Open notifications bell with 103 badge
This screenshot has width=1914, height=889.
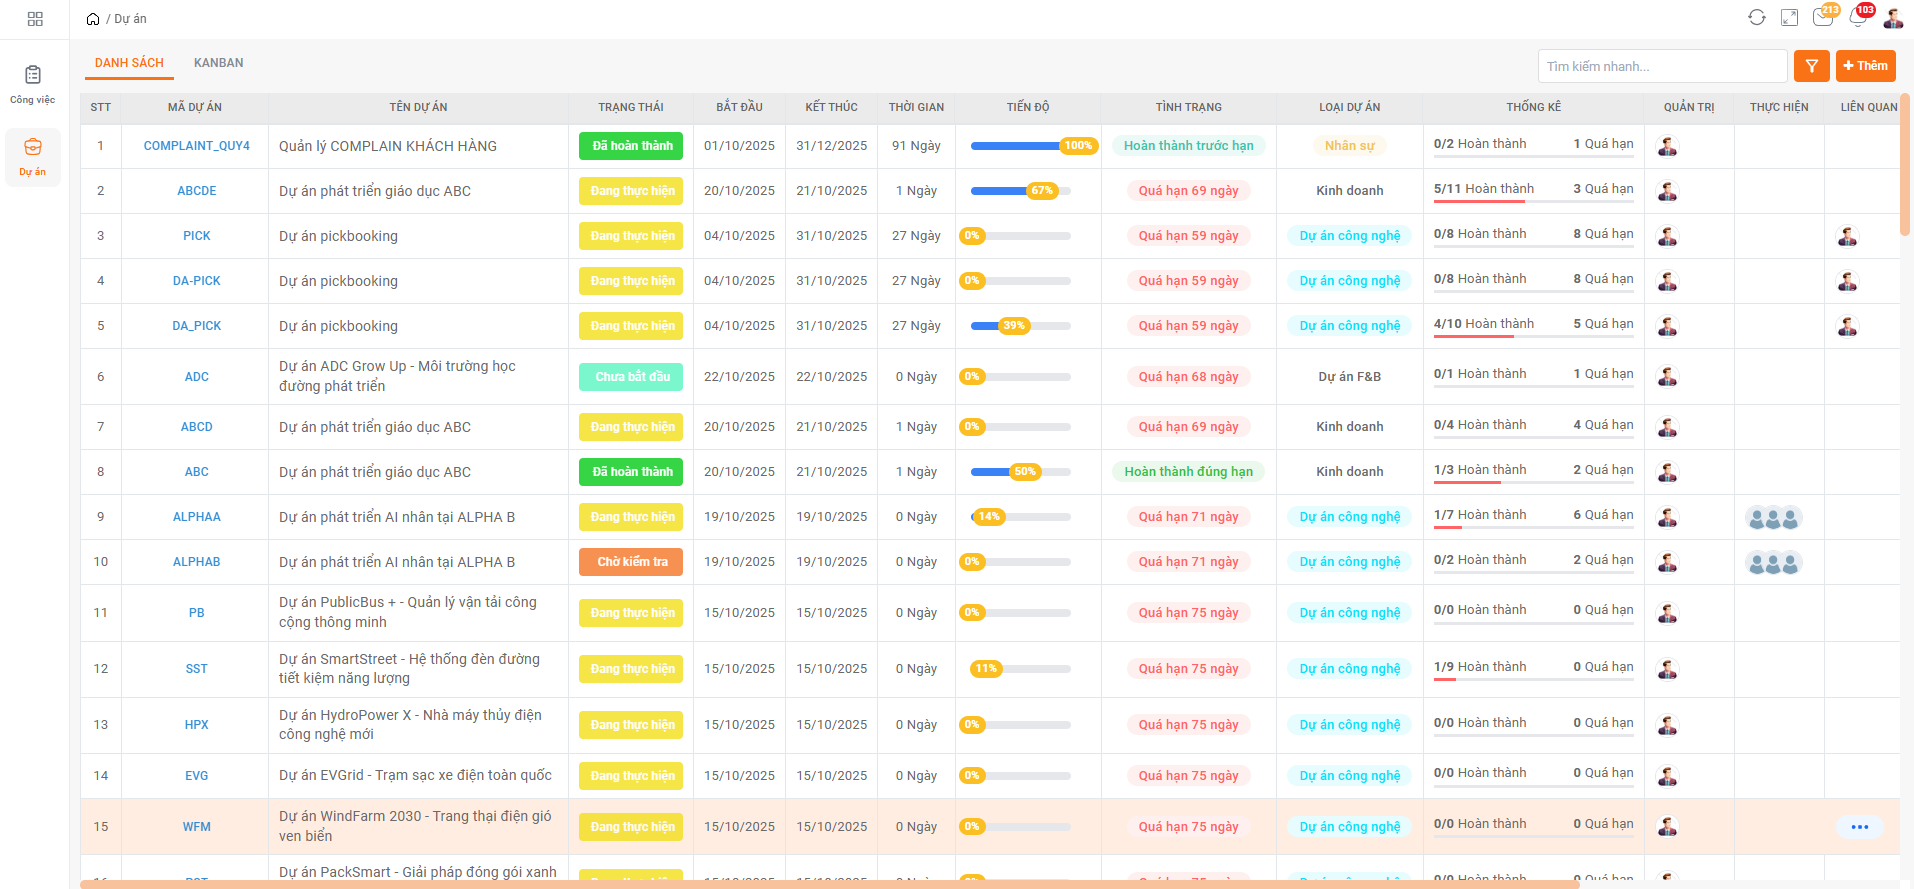[x=1857, y=18]
